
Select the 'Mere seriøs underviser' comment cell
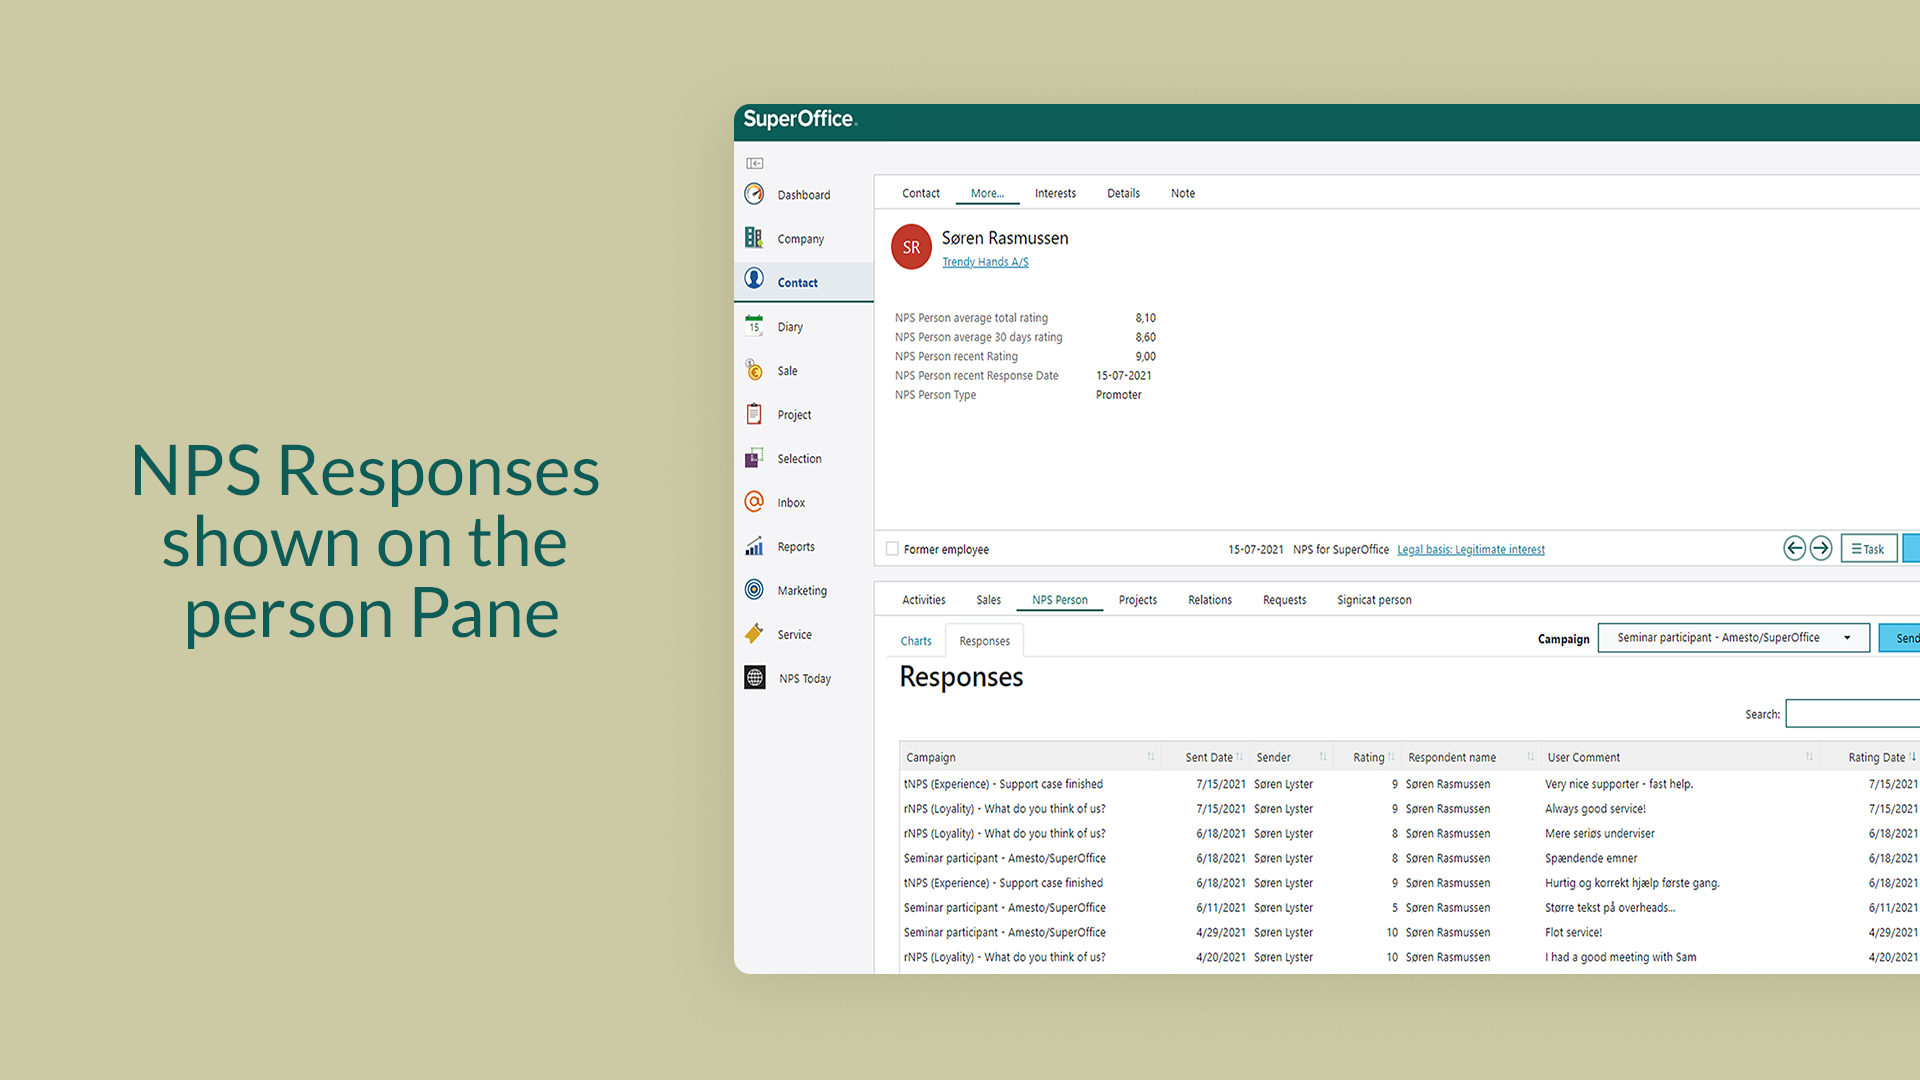(x=1599, y=833)
